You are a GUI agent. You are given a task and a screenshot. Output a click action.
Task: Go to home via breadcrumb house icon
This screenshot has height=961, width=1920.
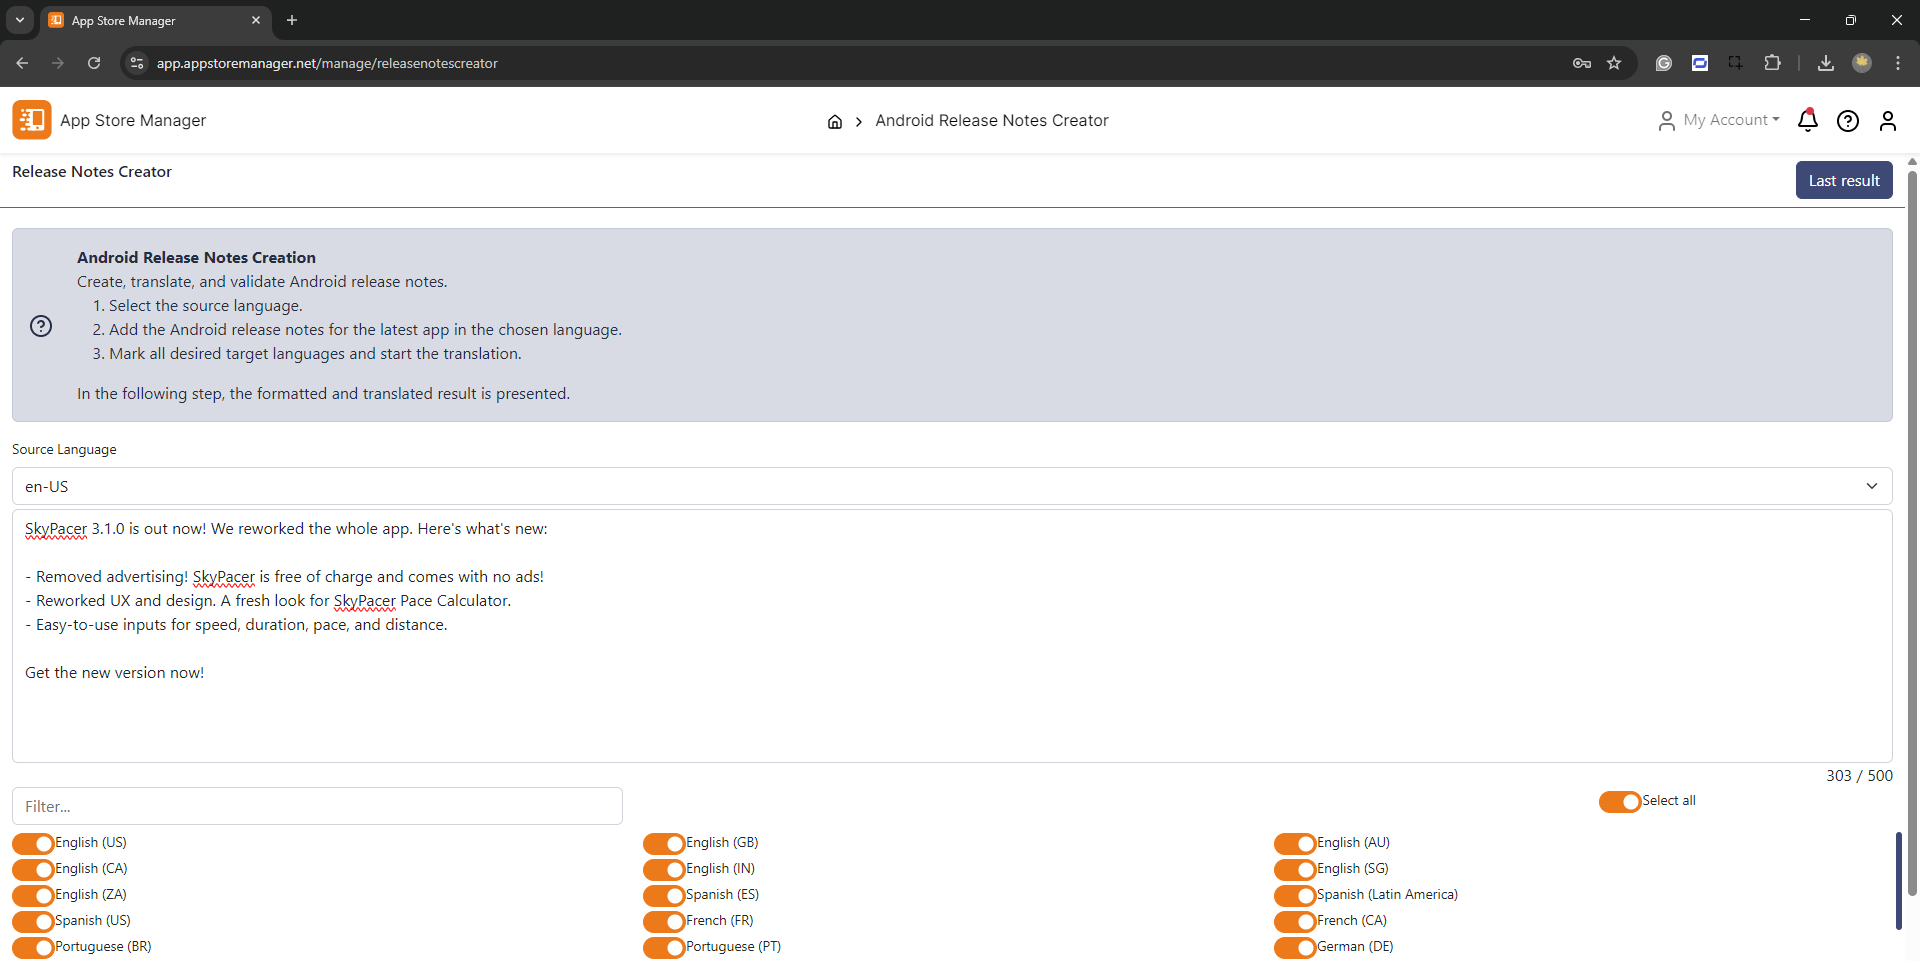[x=835, y=122]
